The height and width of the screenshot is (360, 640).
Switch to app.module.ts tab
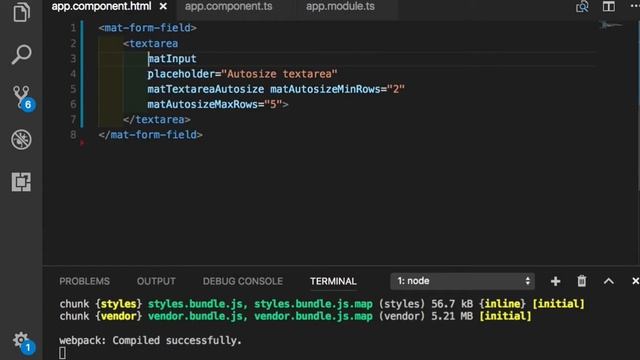[340, 7]
